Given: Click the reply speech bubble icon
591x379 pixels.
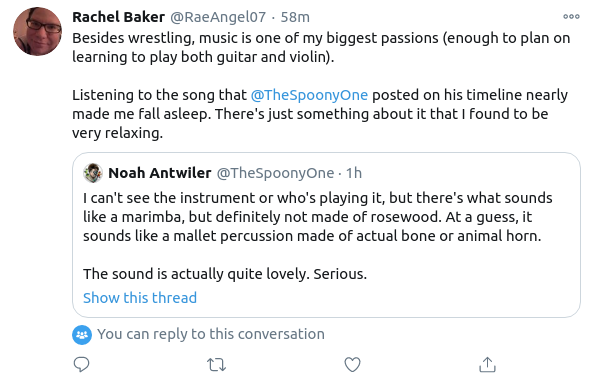Looking at the screenshot, I should click(81, 364).
